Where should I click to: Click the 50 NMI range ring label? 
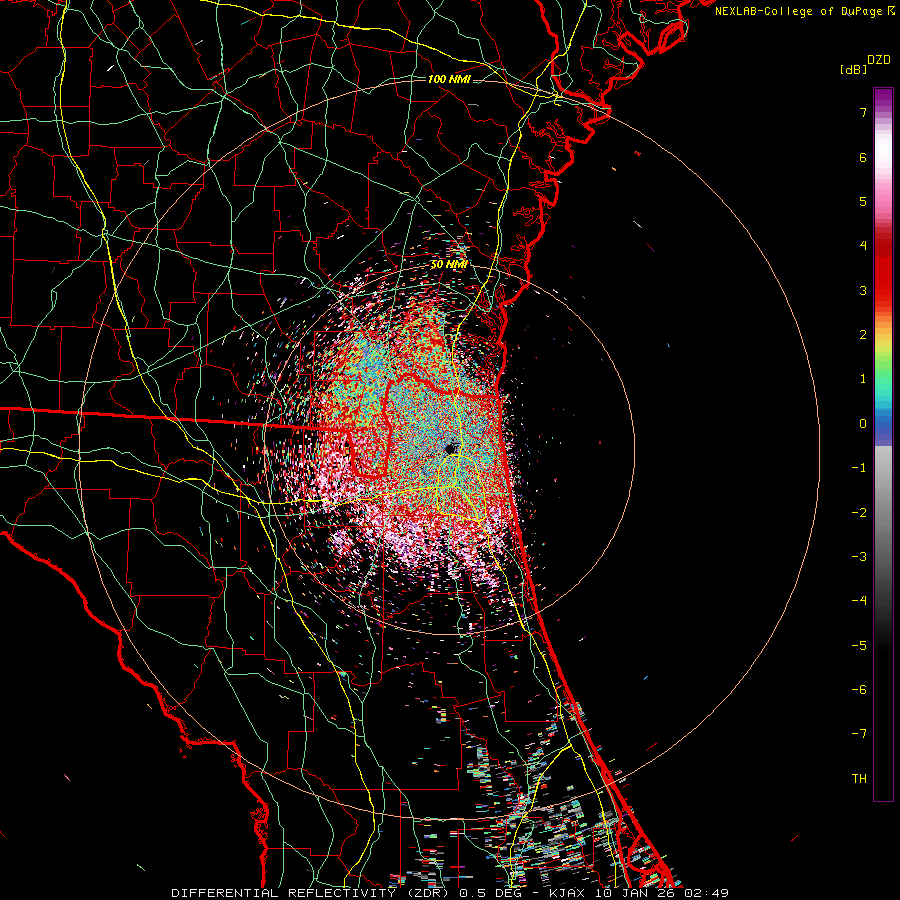click(x=449, y=265)
